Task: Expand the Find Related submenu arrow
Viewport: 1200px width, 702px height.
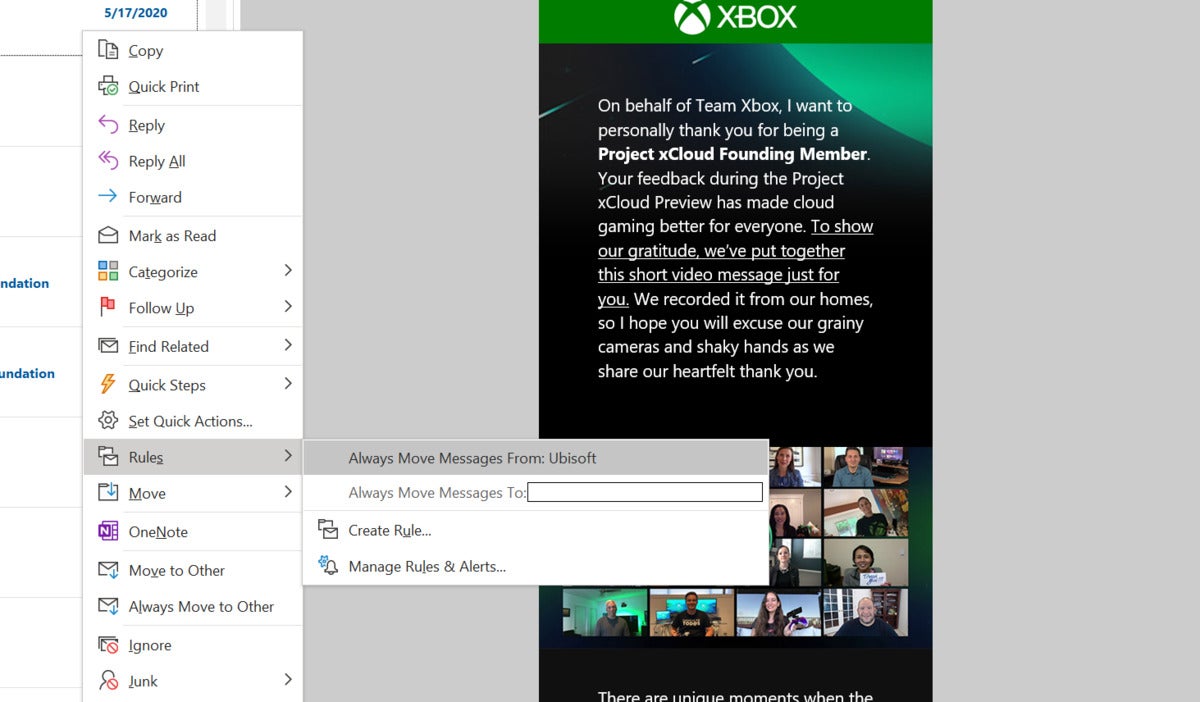Action: click(x=288, y=345)
